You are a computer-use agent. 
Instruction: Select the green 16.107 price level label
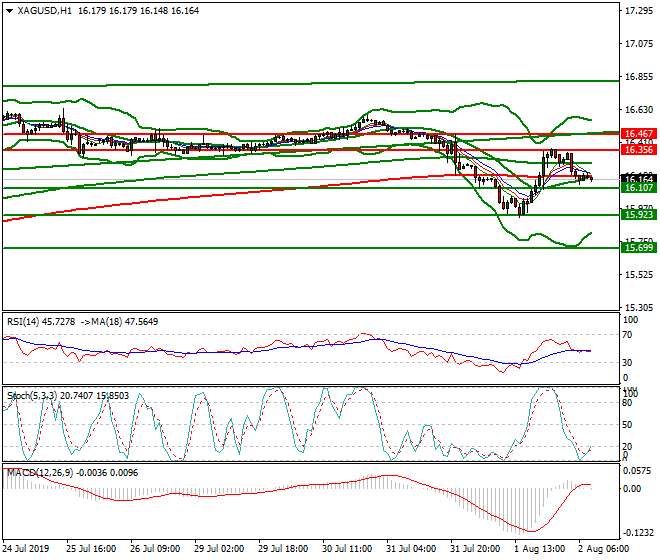coord(639,188)
